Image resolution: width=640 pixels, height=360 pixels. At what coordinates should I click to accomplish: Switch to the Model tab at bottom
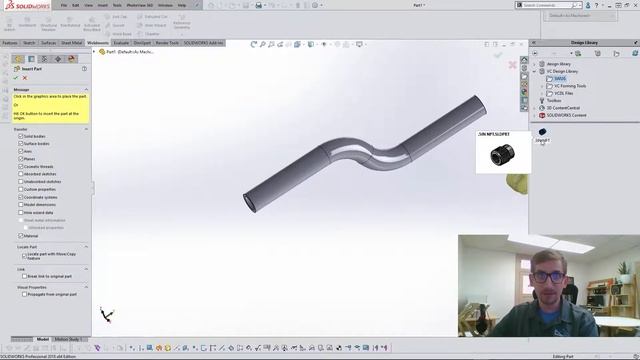[42, 339]
